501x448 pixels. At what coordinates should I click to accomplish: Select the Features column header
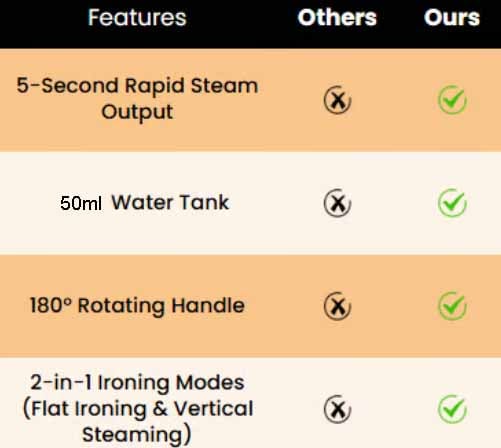click(x=137, y=17)
